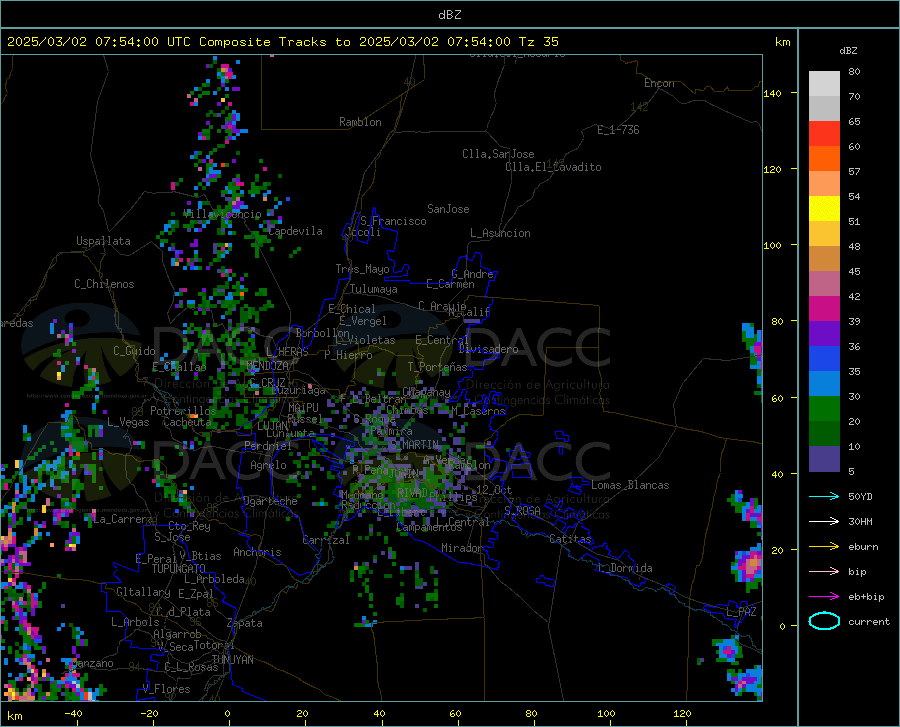The width and height of the screenshot is (900, 727).
Task: Click the yellow eburn arrow icon
Action: (824, 546)
